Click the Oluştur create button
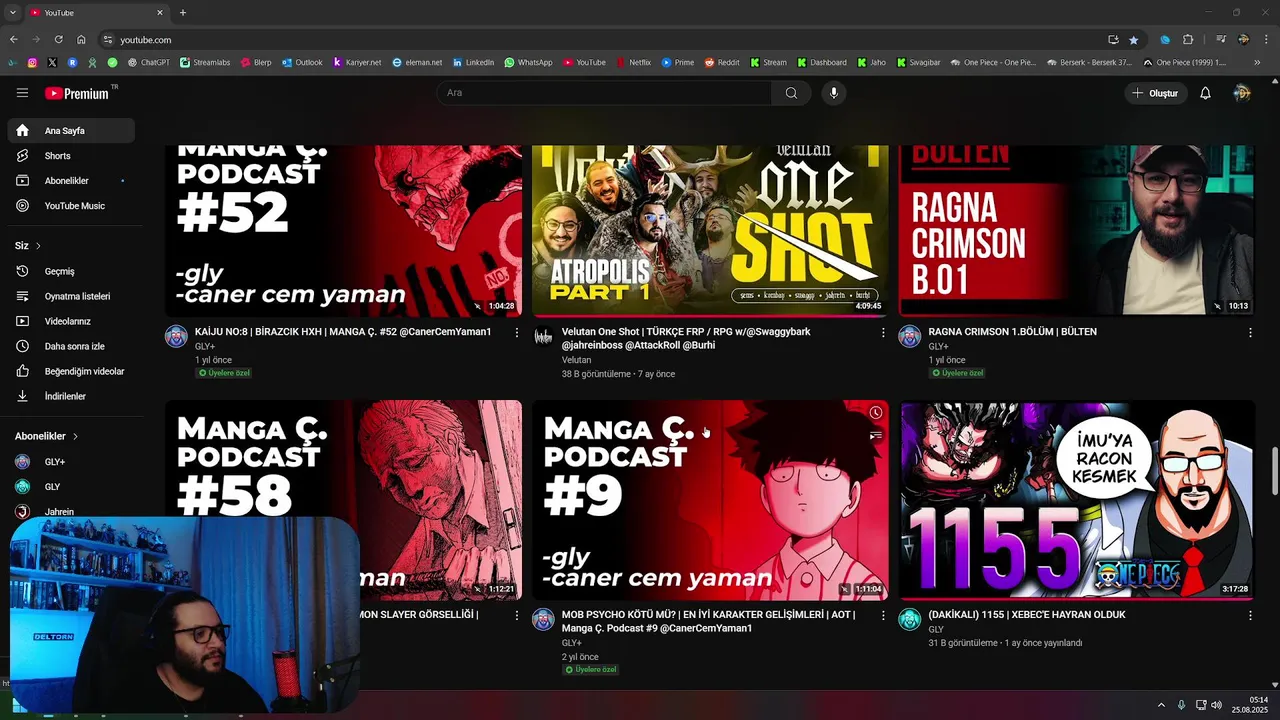This screenshot has height=720, width=1280. [1154, 93]
